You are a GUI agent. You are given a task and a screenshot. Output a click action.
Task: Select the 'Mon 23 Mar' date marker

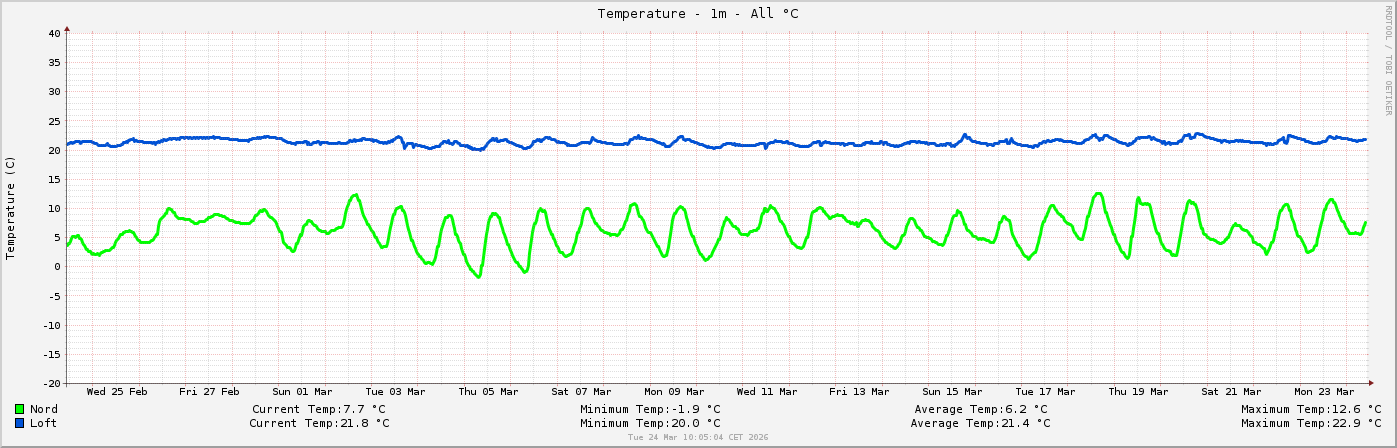pos(1324,392)
